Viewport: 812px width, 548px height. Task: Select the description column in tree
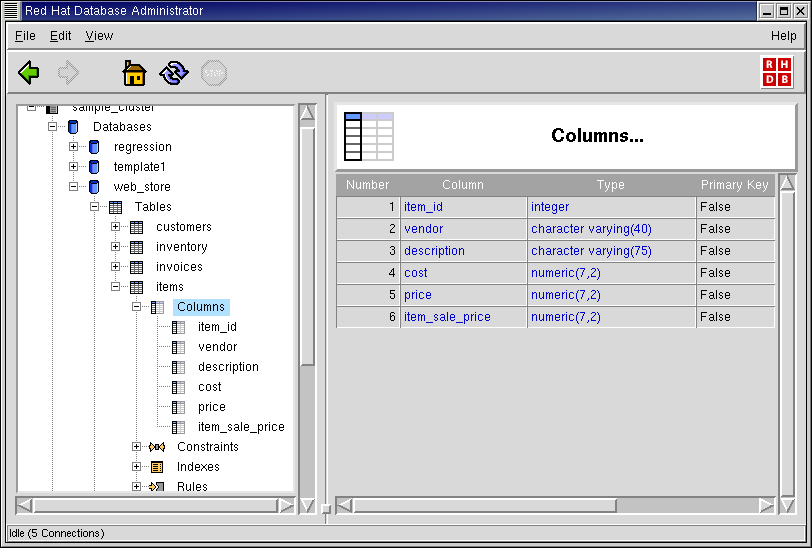tap(228, 367)
